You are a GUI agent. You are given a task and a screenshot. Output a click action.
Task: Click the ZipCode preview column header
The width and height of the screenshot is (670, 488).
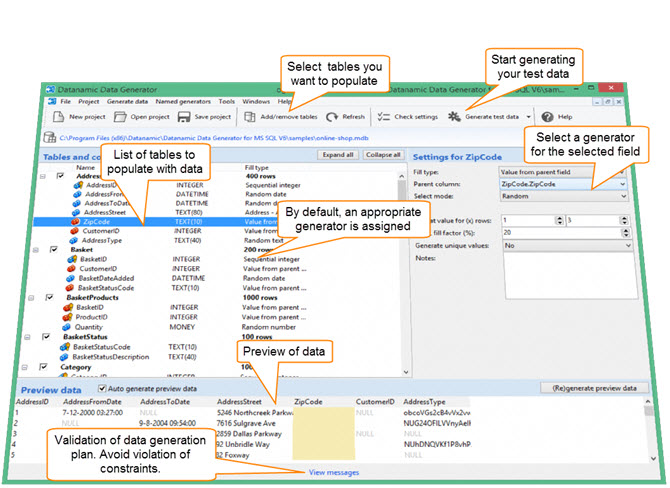click(308, 402)
